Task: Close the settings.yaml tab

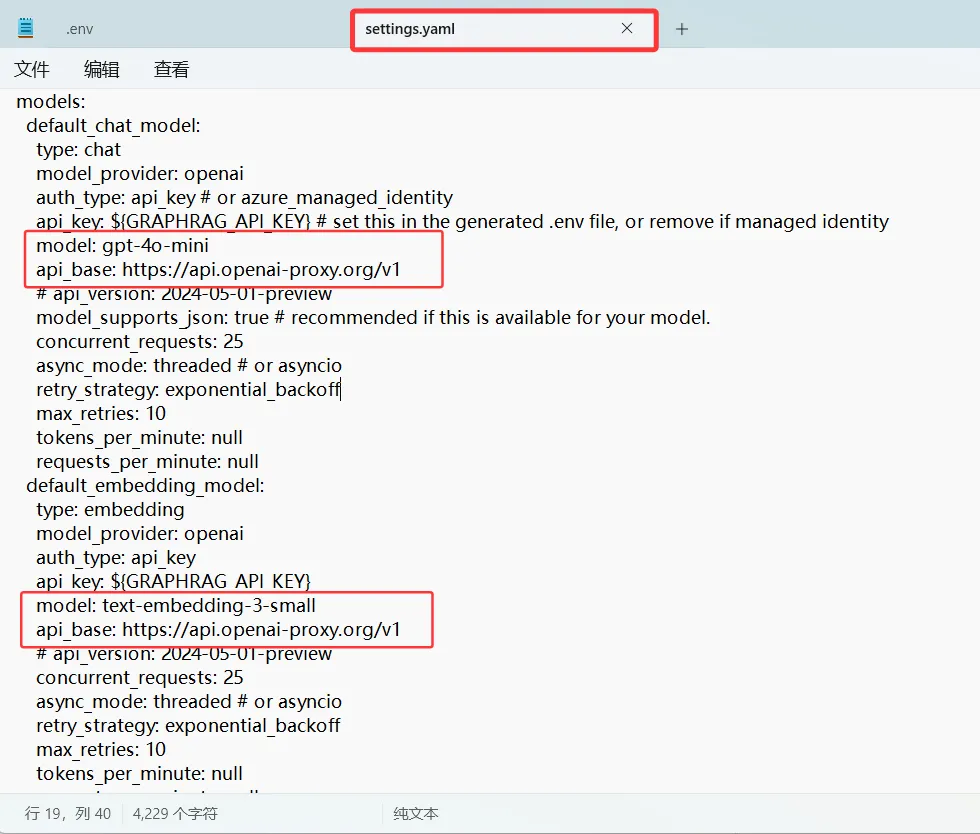Action: tap(627, 29)
